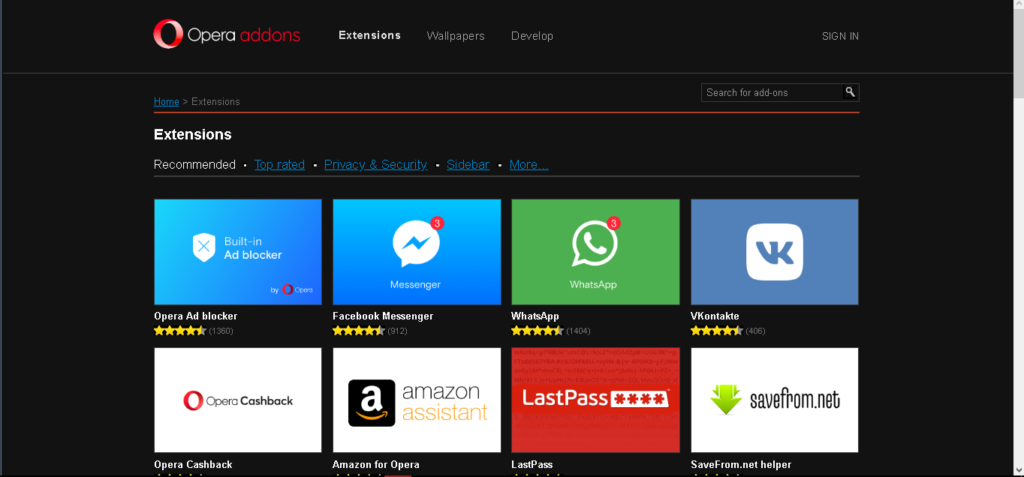Click the search magnifier icon
The width and height of the screenshot is (1024, 477).
click(x=850, y=92)
